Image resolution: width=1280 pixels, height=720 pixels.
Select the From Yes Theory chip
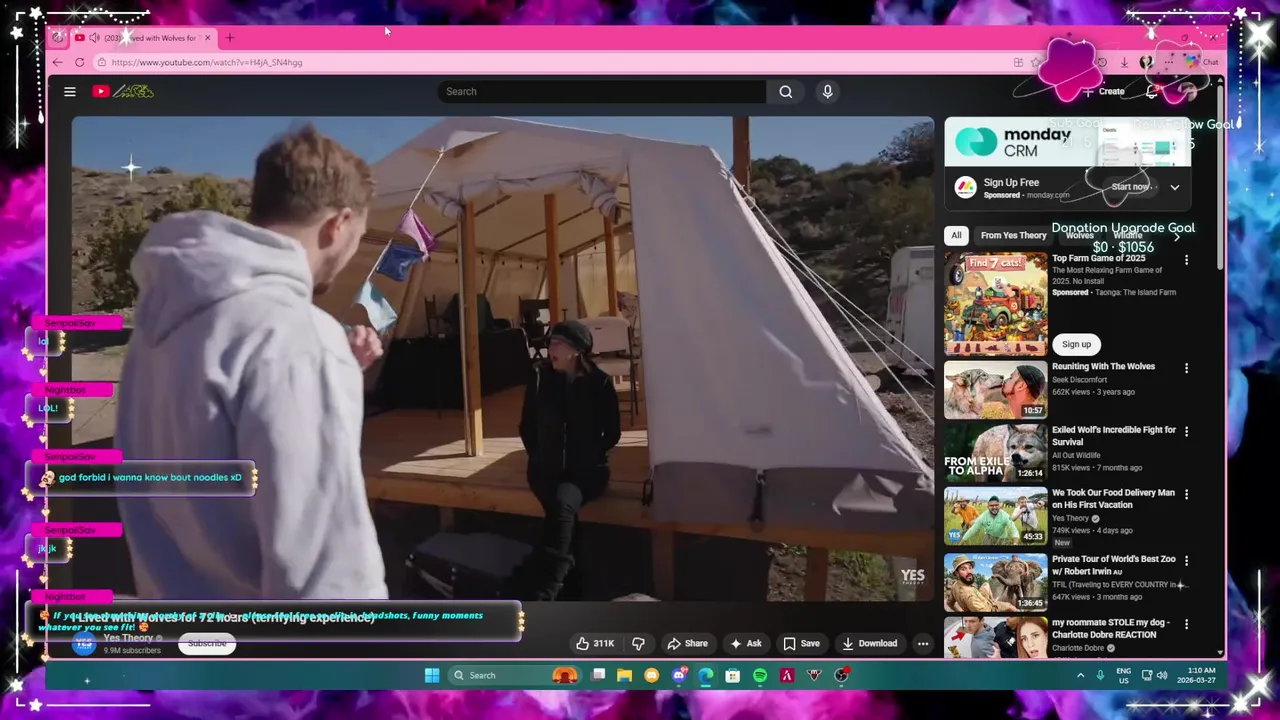(x=1013, y=236)
